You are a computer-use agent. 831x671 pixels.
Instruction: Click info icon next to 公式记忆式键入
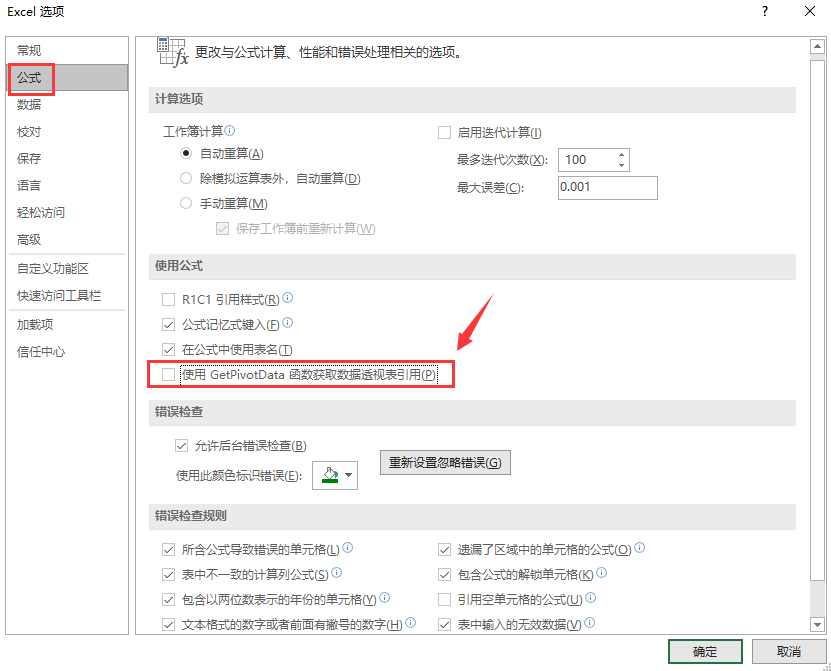(287, 323)
